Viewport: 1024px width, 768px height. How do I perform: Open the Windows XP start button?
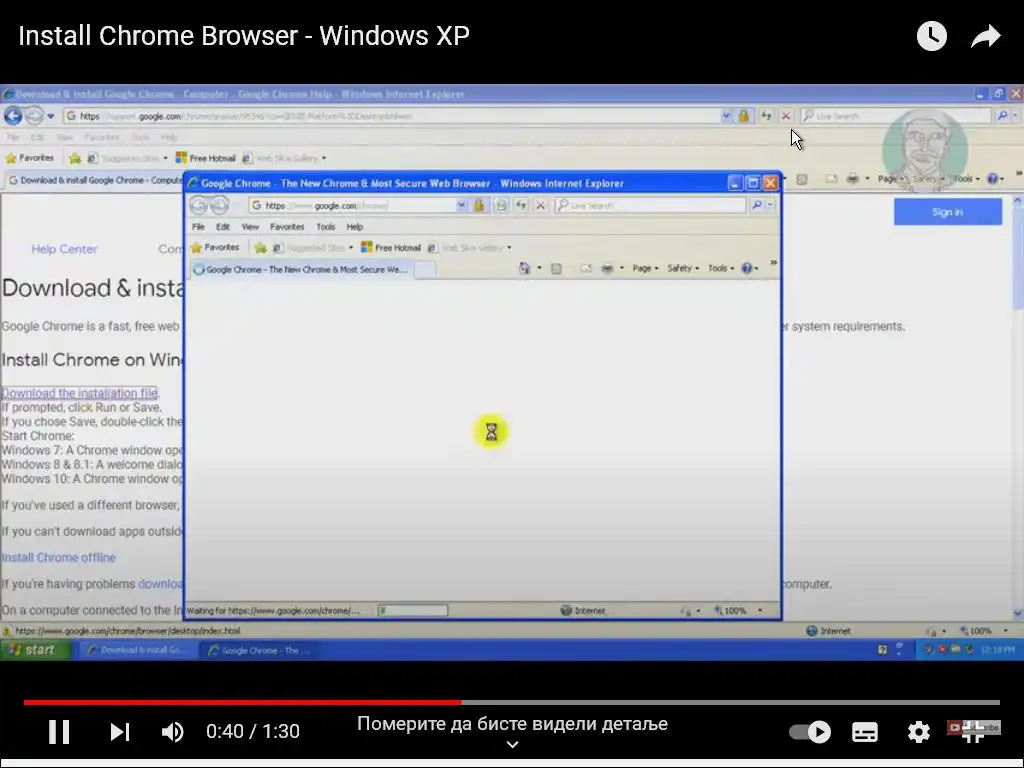tap(36, 650)
